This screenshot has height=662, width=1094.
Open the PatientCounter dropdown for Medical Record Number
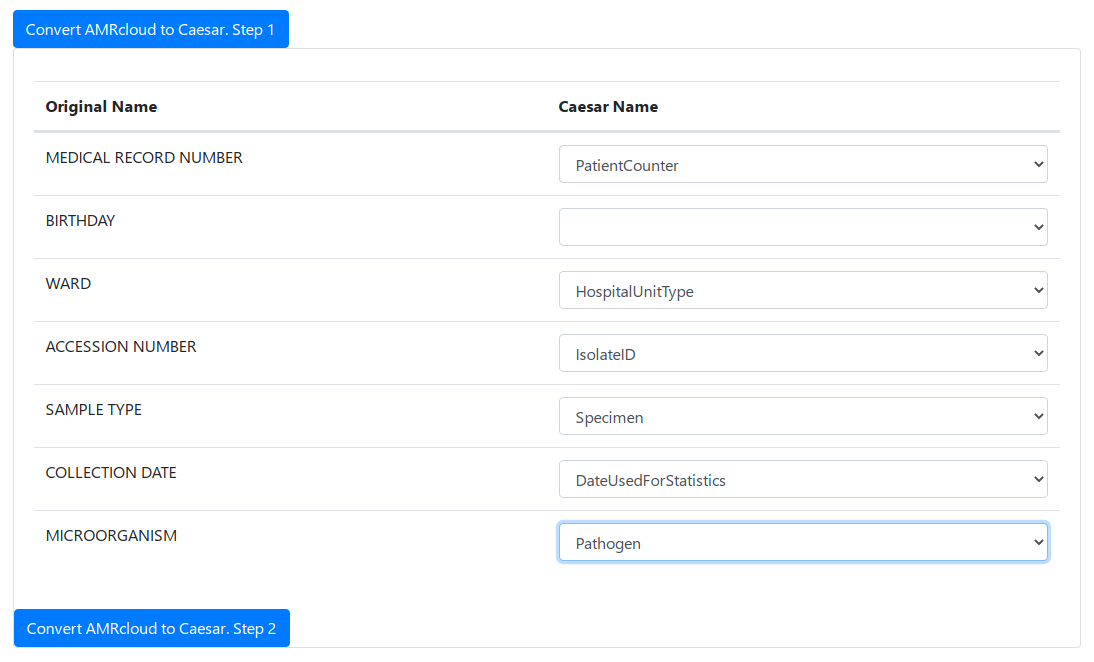coord(803,165)
